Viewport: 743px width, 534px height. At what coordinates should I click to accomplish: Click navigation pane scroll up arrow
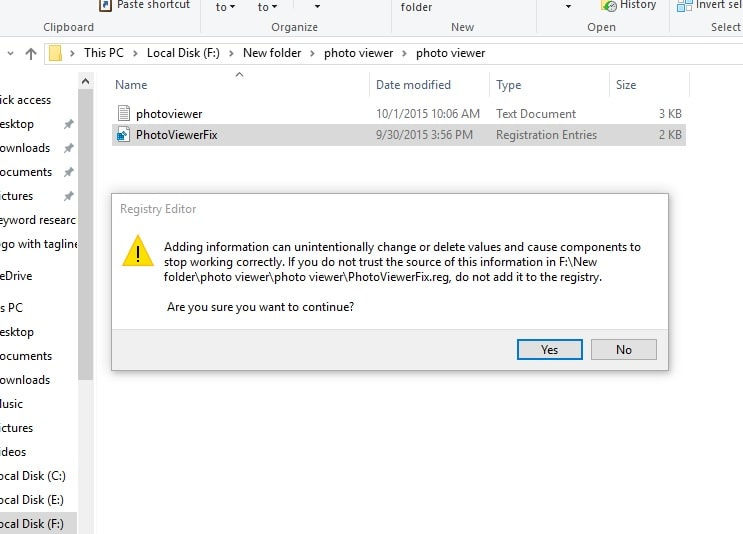coord(85,81)
